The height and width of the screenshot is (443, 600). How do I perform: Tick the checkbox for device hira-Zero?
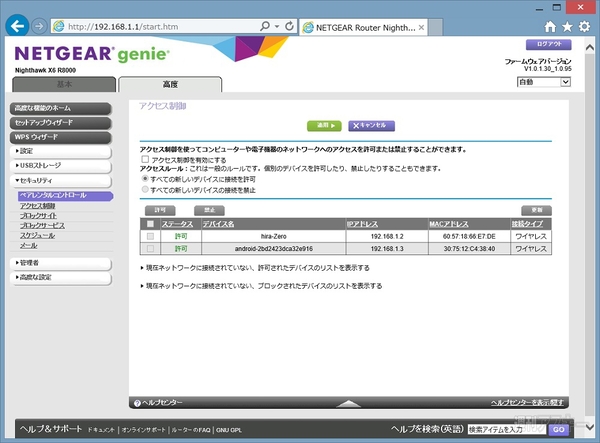151,236
